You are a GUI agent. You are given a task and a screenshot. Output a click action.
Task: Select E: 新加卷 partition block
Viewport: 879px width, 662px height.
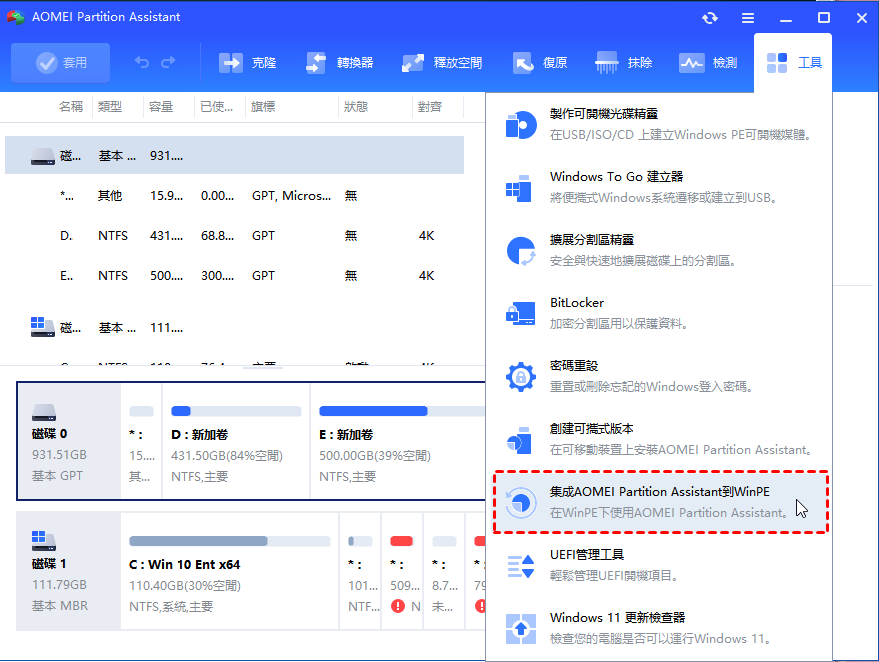pos(398,441)
